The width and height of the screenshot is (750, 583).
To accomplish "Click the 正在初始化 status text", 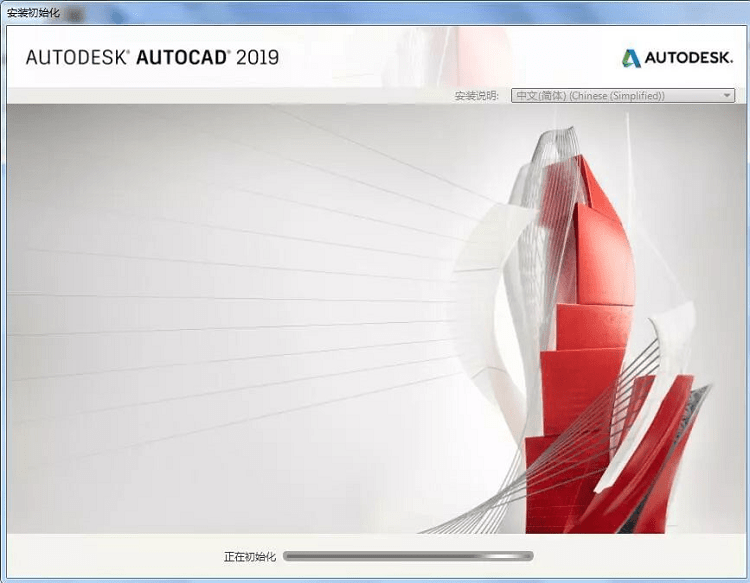I will (250, 557).
